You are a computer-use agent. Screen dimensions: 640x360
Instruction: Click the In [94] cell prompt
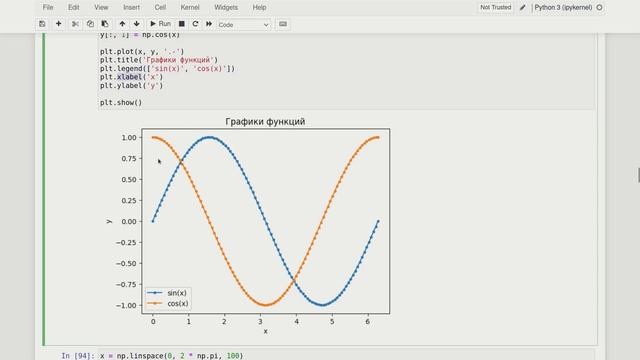[x=78, y=356]
